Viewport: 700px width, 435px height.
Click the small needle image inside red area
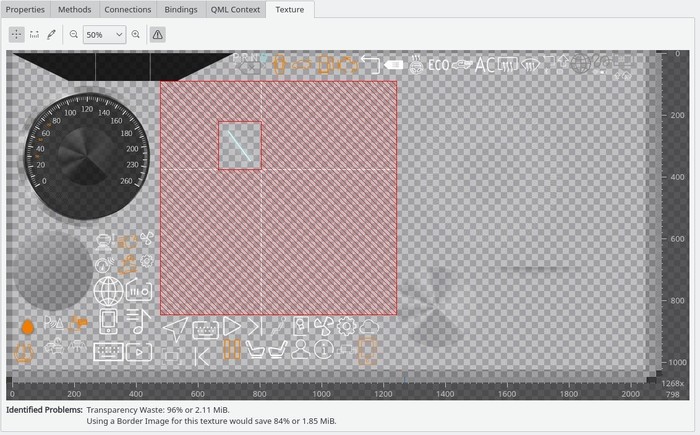[239, 146]
